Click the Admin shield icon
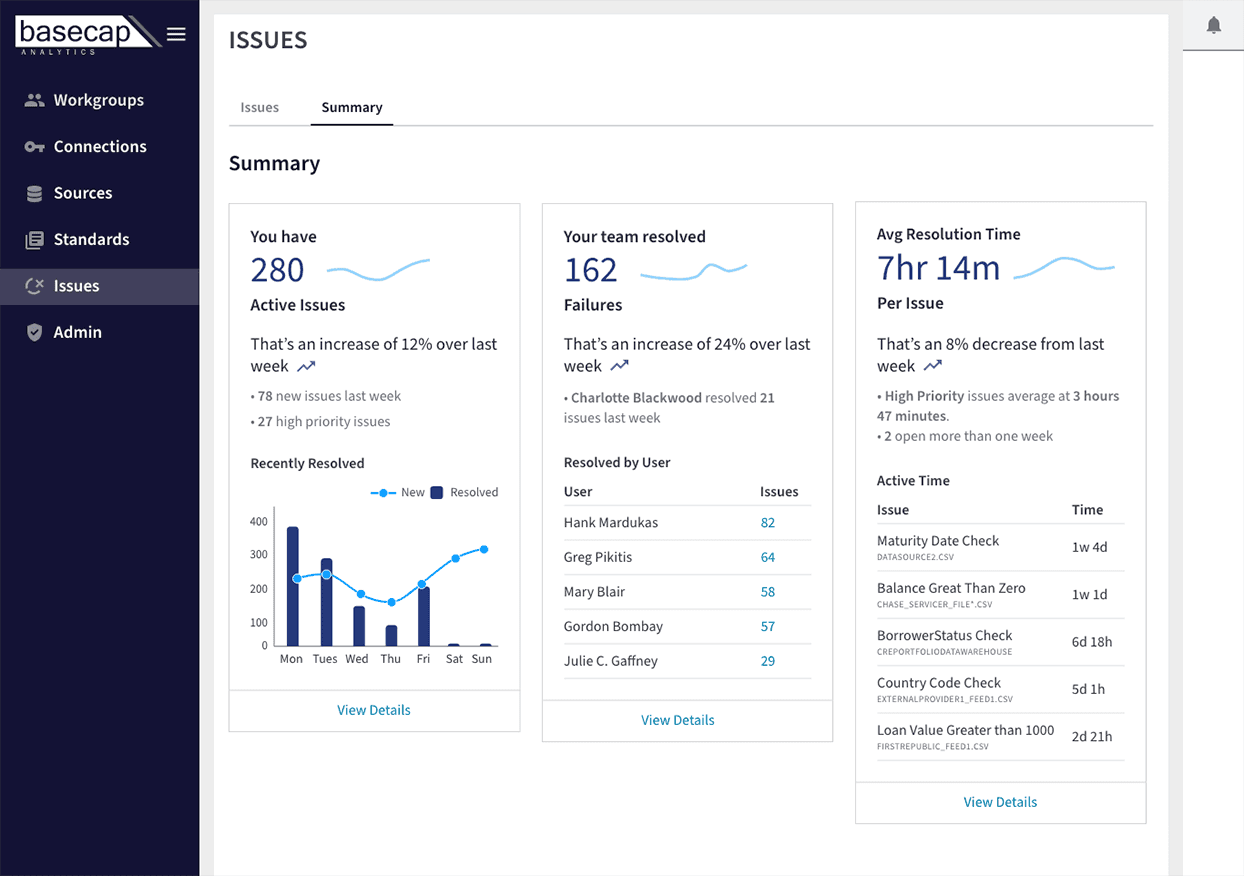Screen dimensions: 1244x876 tap(35, 332)
